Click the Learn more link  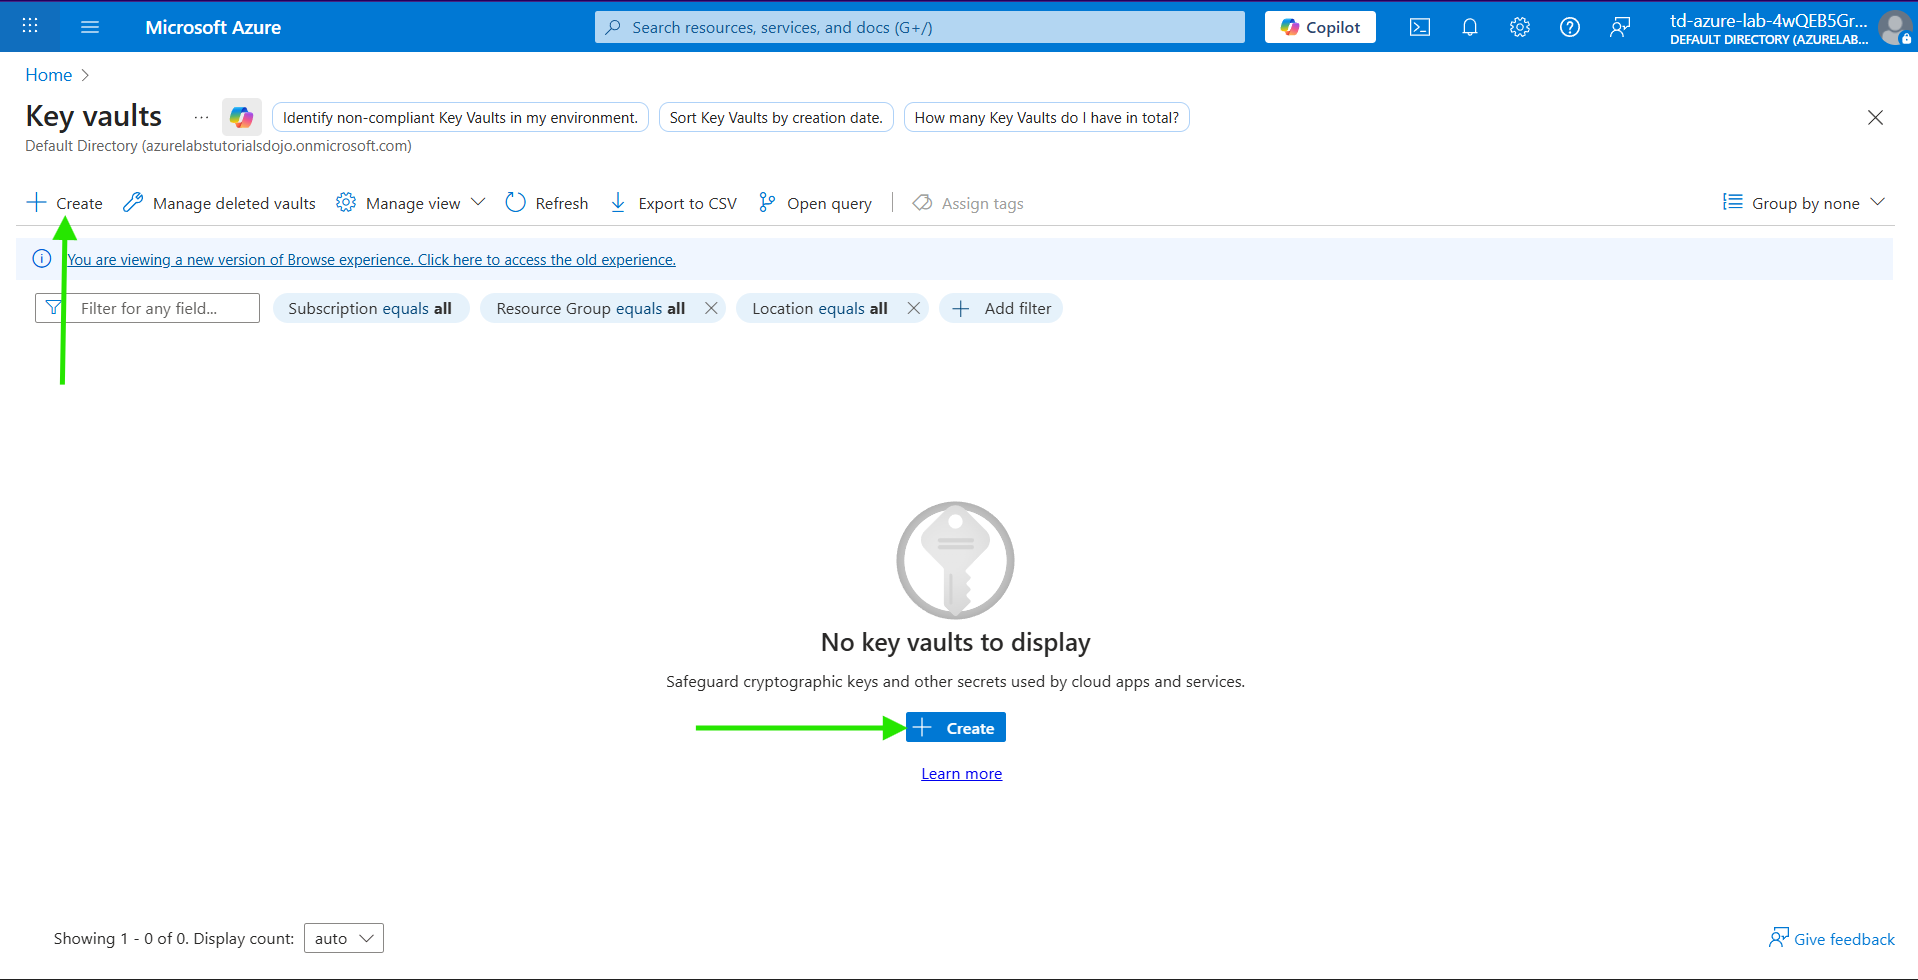pos(961,774)
